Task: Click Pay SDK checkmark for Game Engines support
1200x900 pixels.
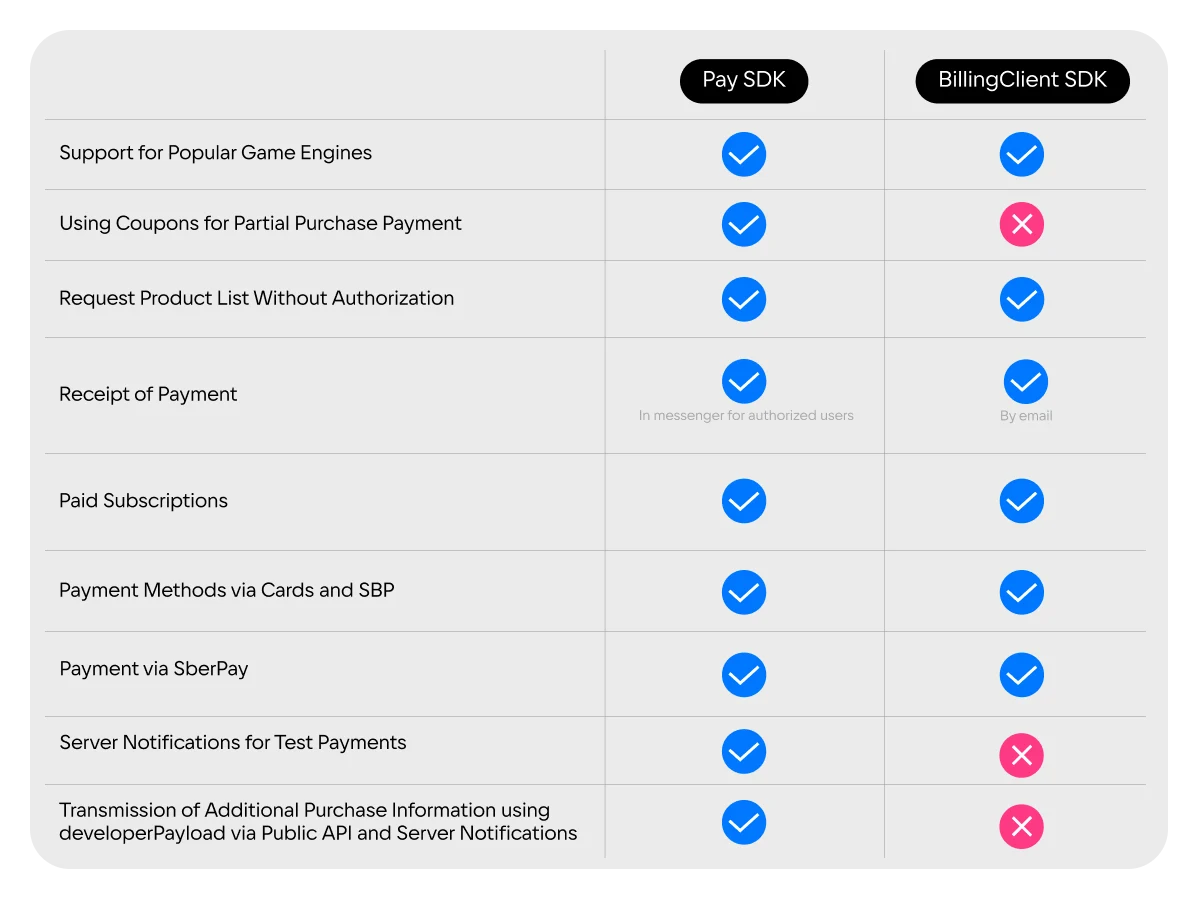Action: click(744, 155)
